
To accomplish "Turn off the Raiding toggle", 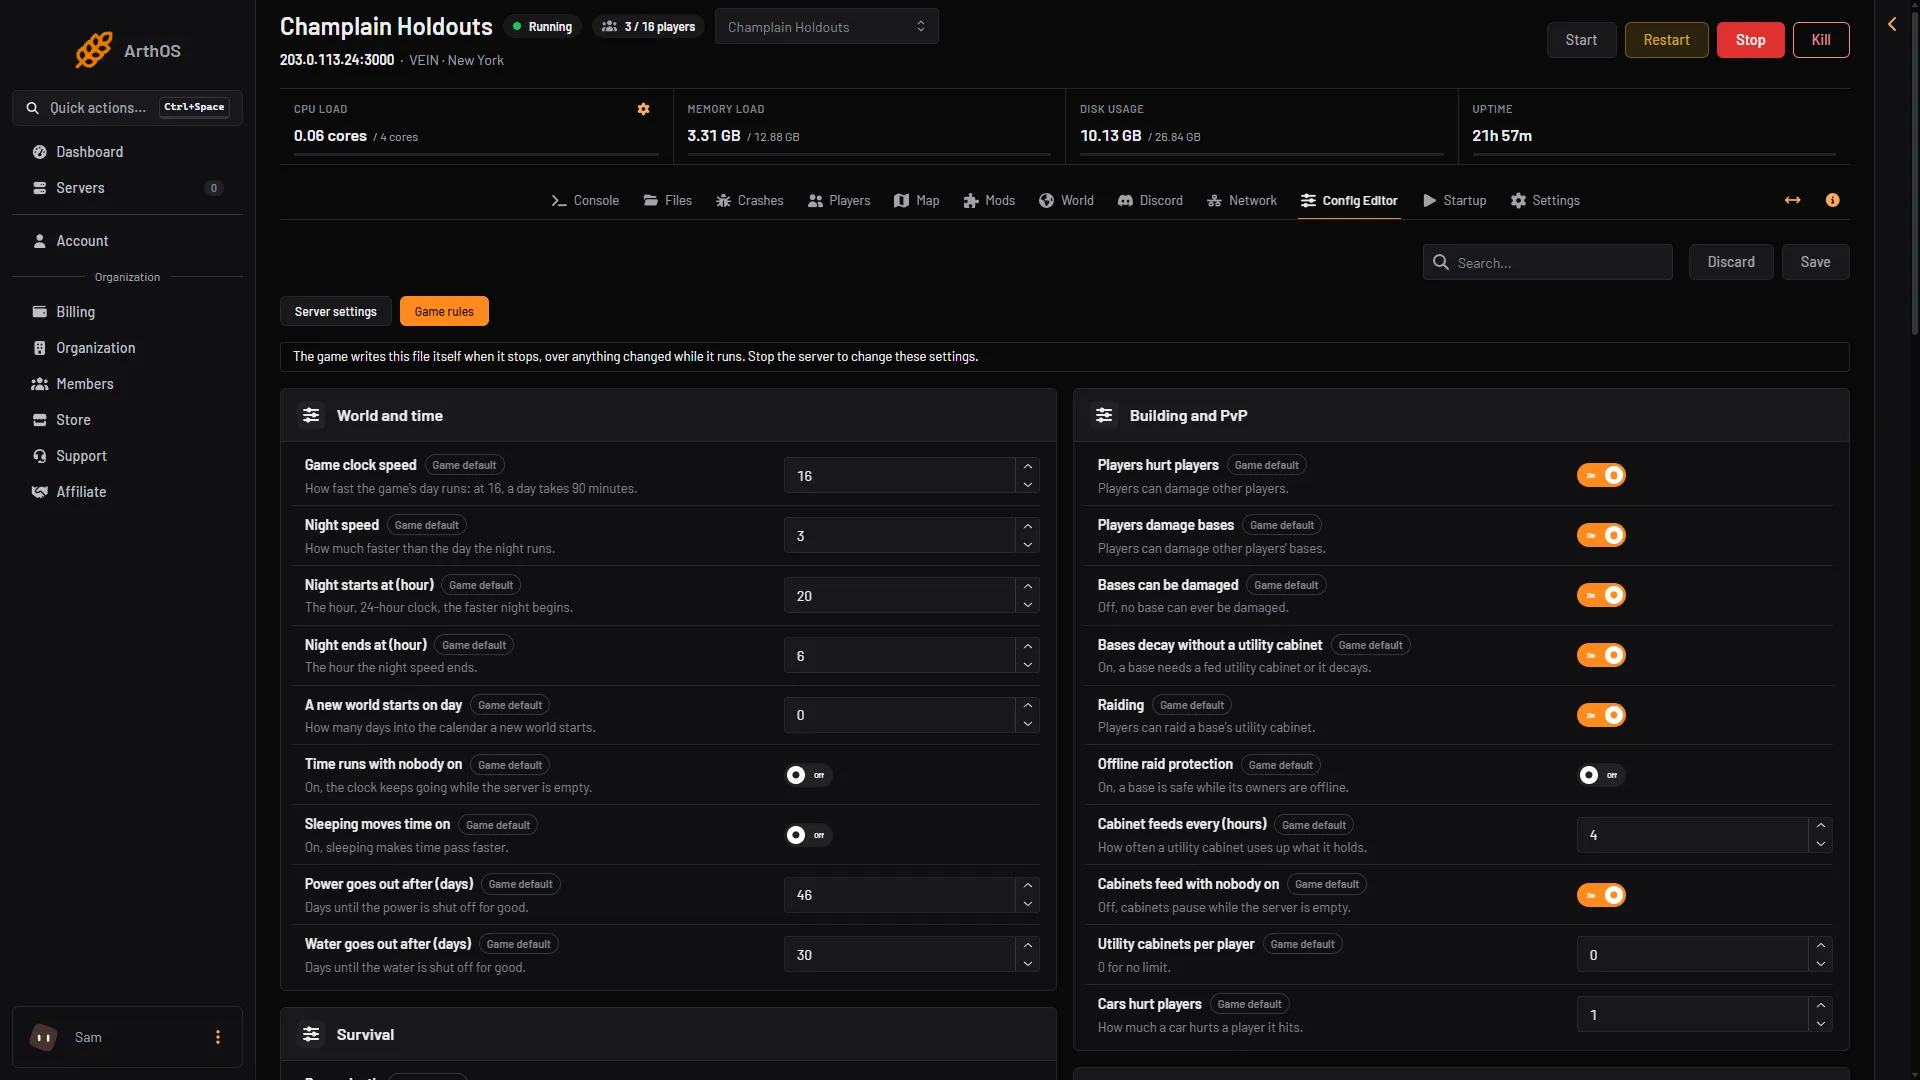I will tap(1601, 715).
